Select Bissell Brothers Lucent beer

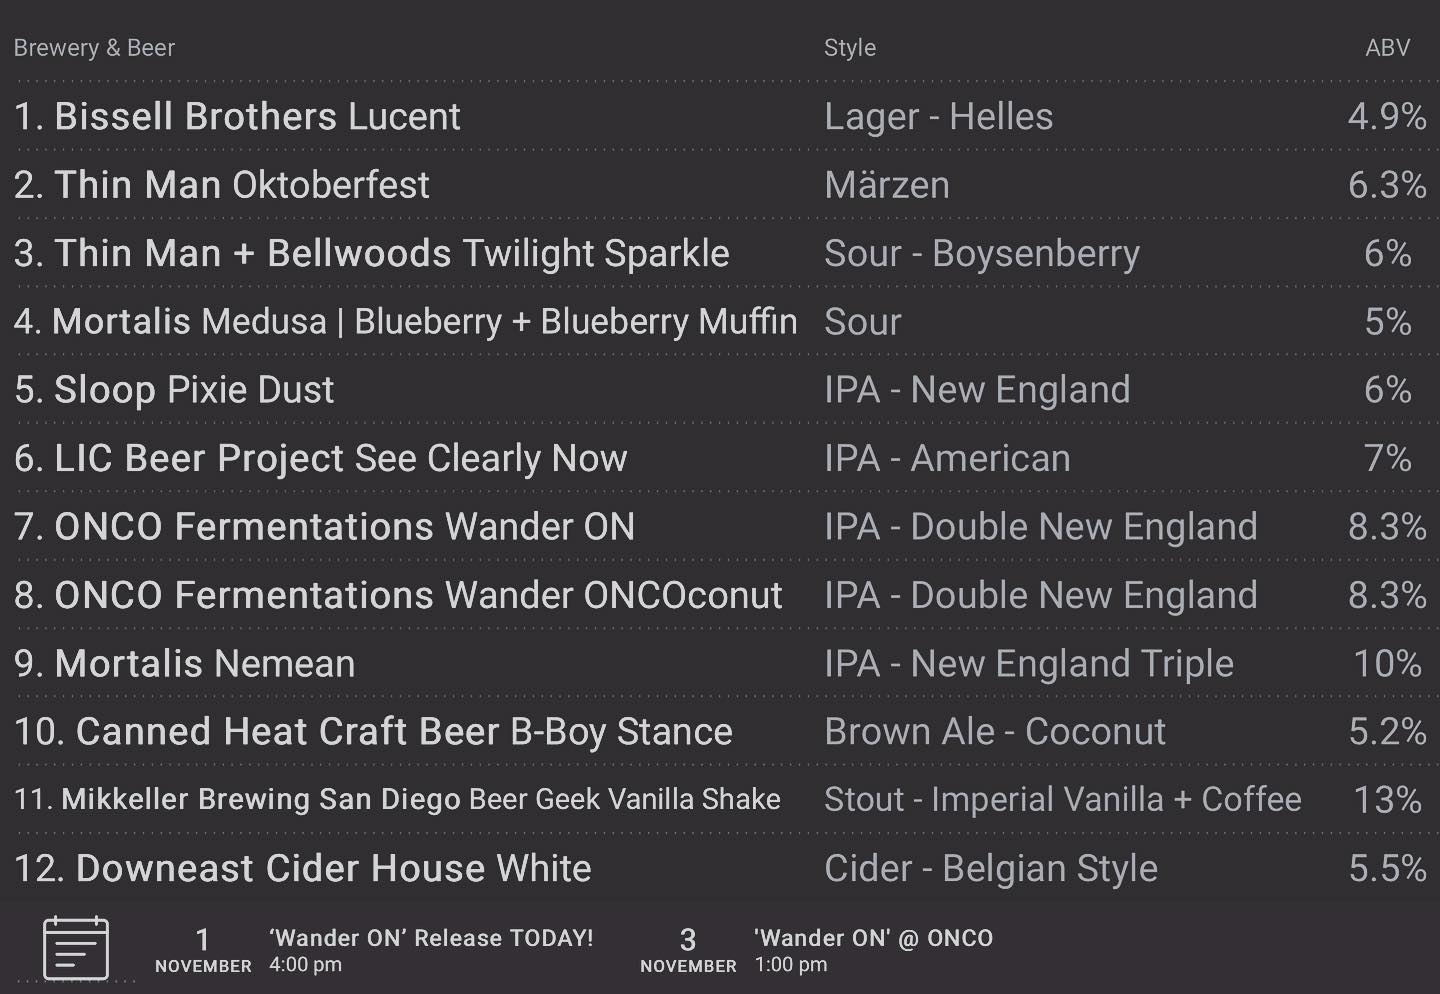[x=720, y=117]
